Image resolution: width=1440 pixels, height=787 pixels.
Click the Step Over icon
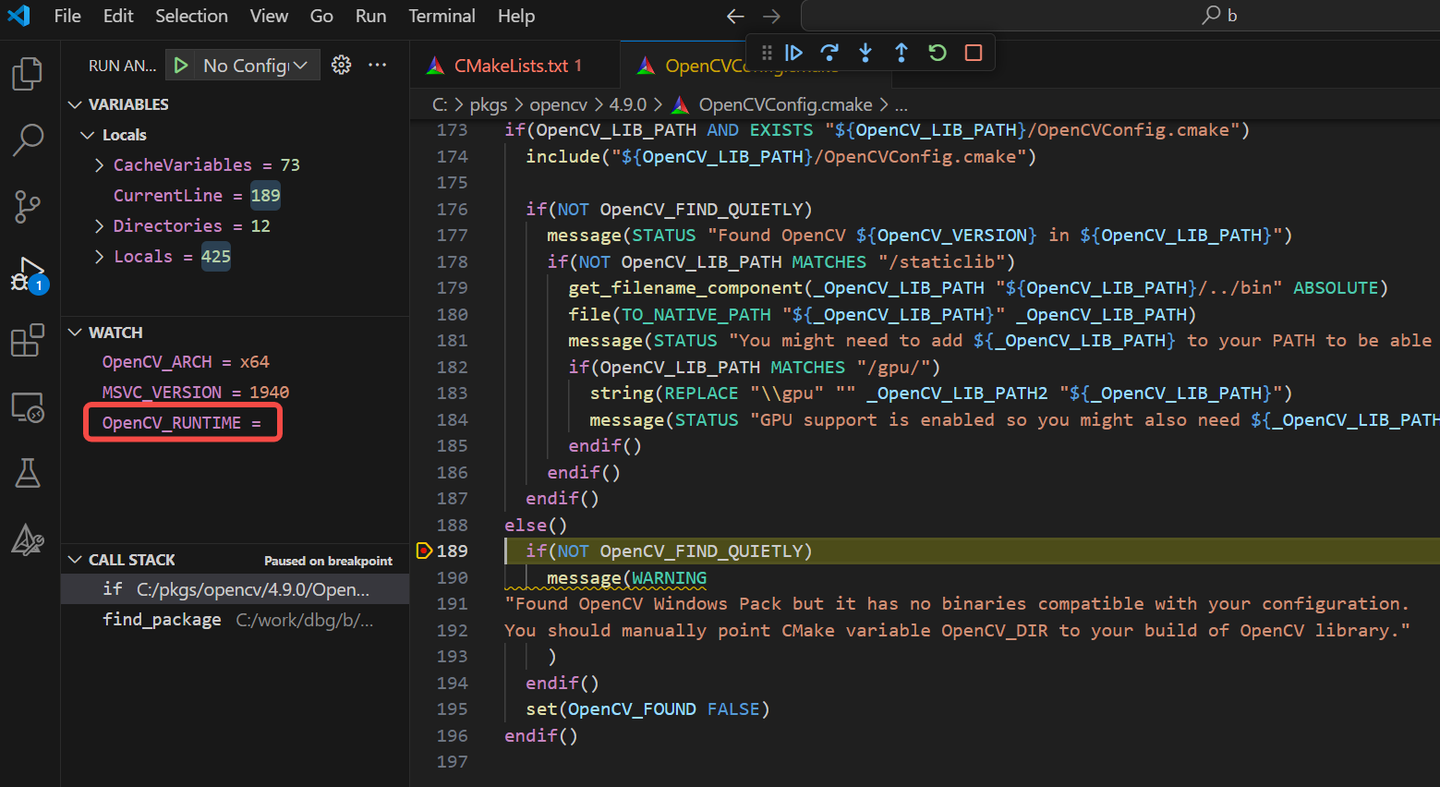(x=830, y=53)
